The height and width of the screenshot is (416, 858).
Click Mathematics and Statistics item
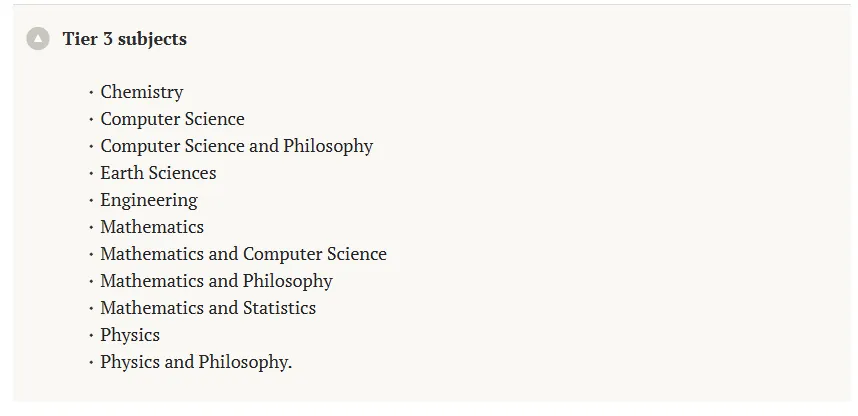208,308
